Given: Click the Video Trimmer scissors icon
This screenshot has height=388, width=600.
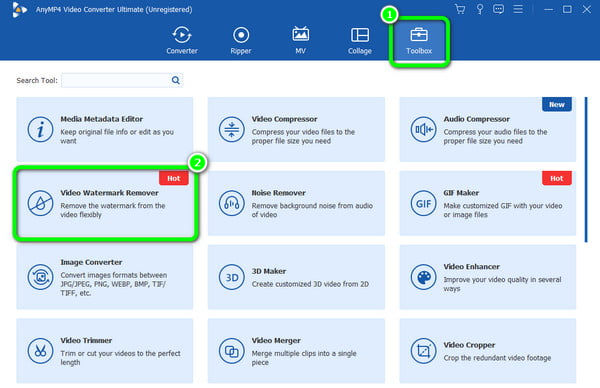Looking at the screenshot, I should tap(40, 351).
